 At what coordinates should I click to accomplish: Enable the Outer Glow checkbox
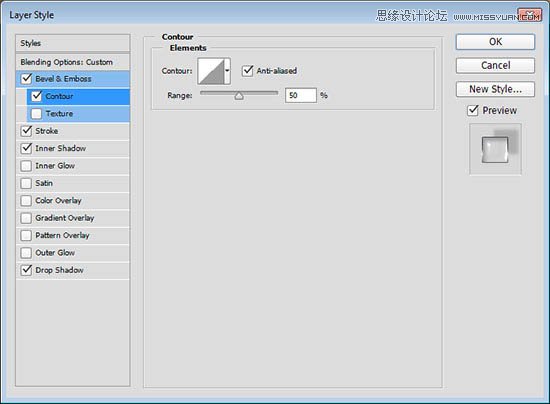pos(26,252)
